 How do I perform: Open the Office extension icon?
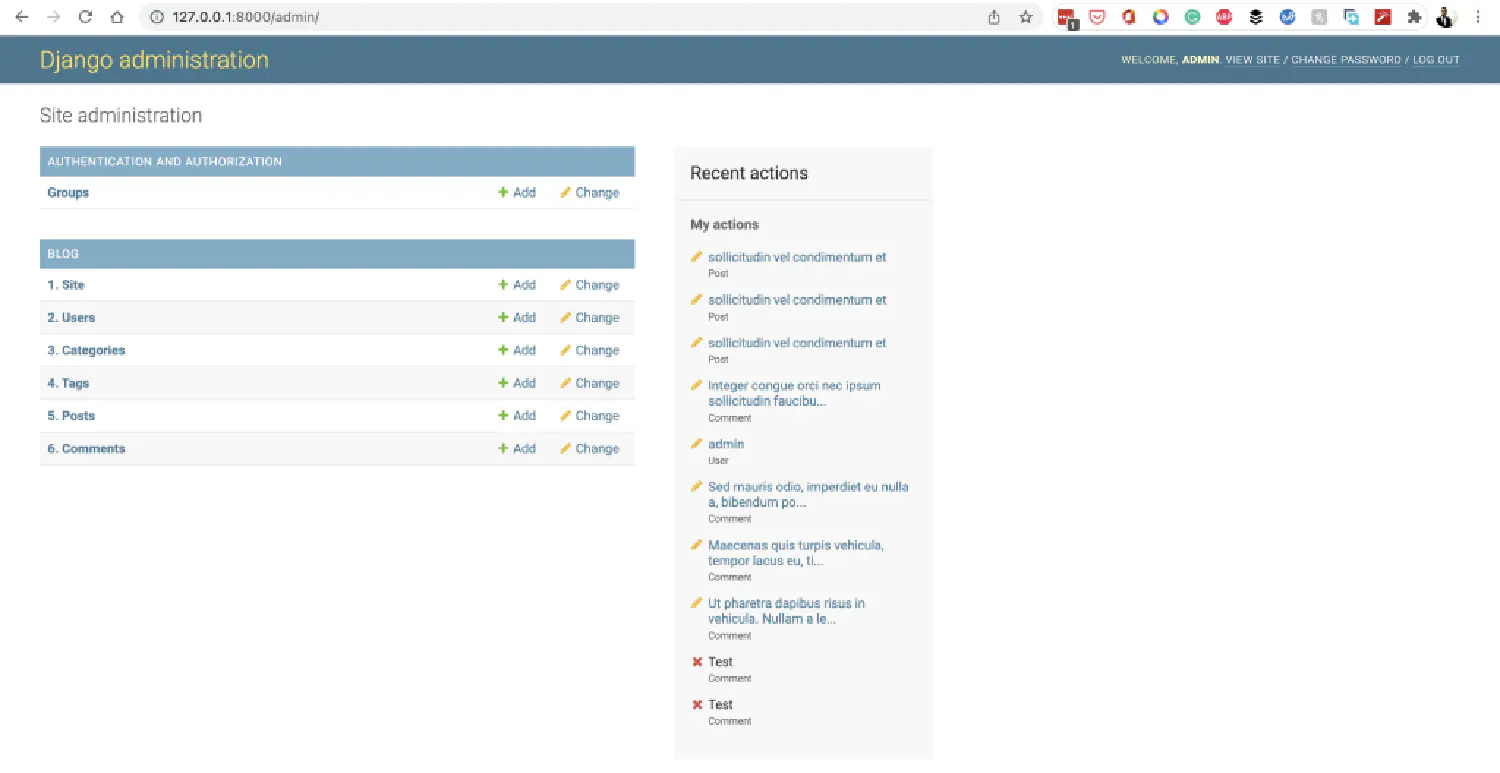click(1129, 17)
